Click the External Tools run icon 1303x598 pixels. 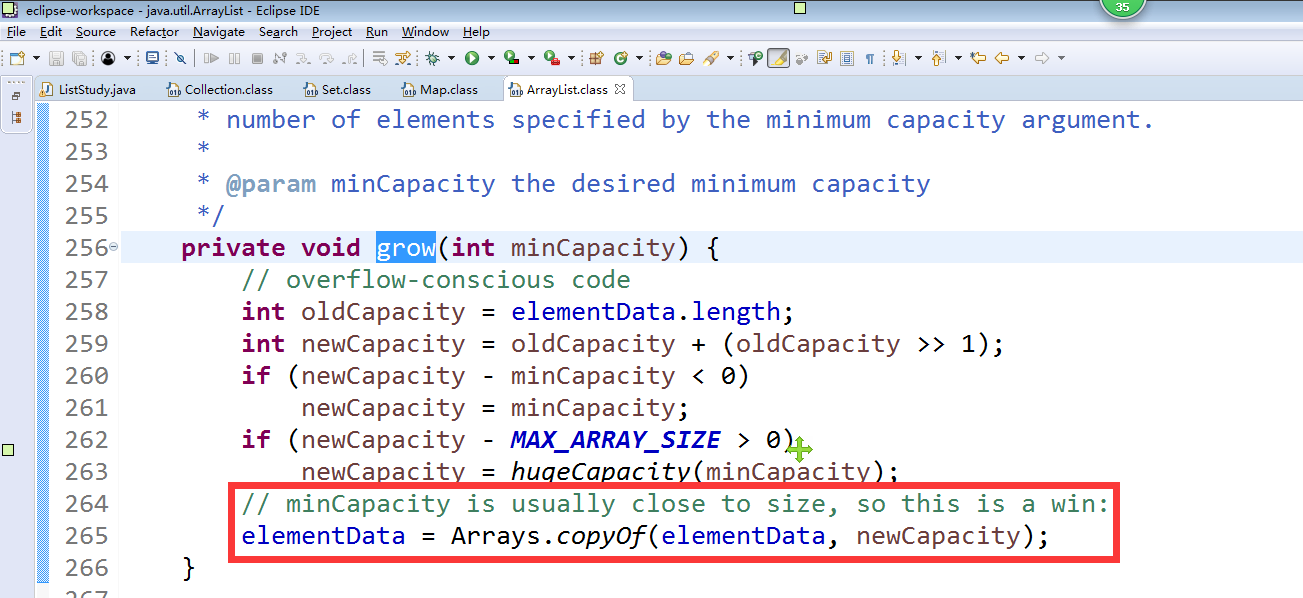tap(552, 58)
